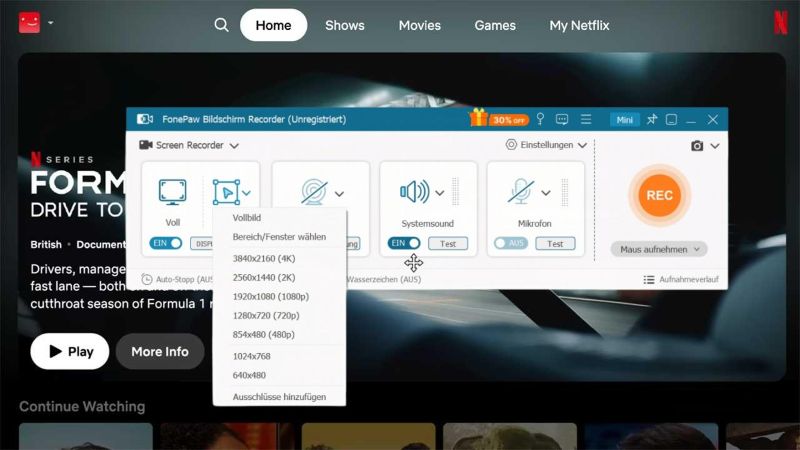Open Einstellungen settings dropdown
Viewport: 800px width, 450px height.
pos(546,145)
